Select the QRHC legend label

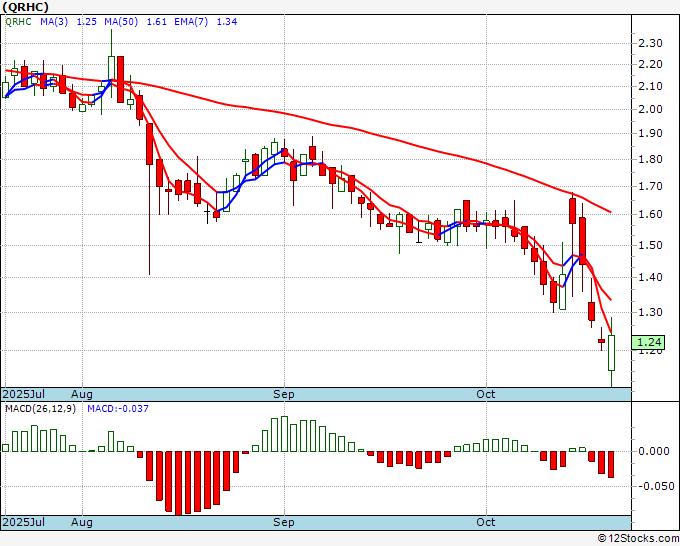pos(18,22)
